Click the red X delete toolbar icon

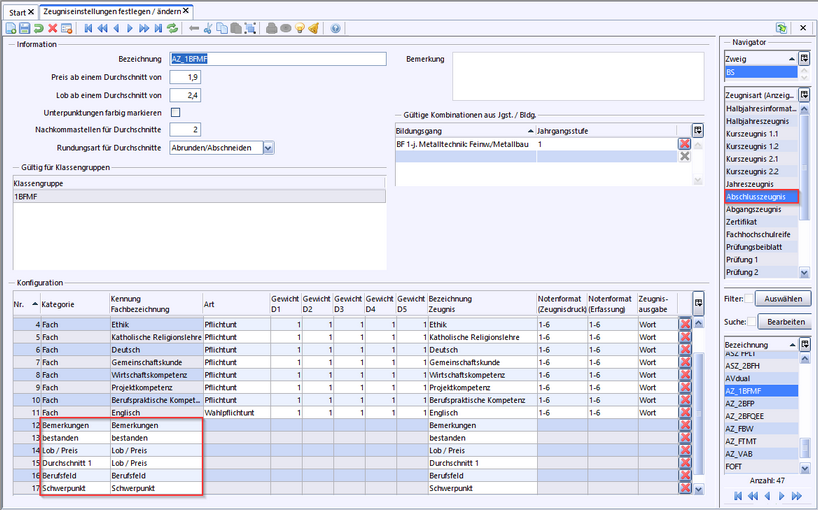coord(53,29)
